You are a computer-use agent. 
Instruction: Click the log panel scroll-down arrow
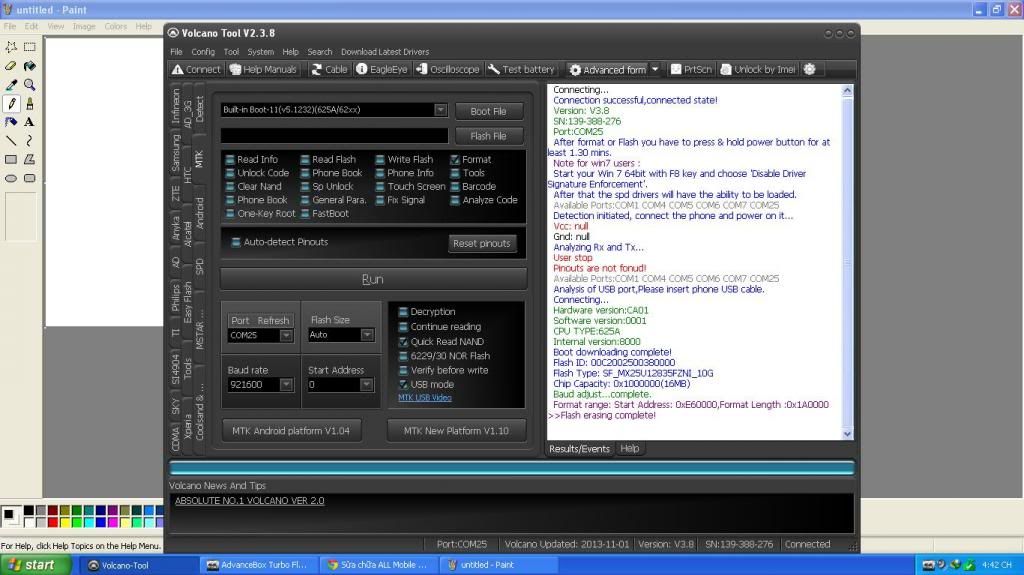coord(847,434)
